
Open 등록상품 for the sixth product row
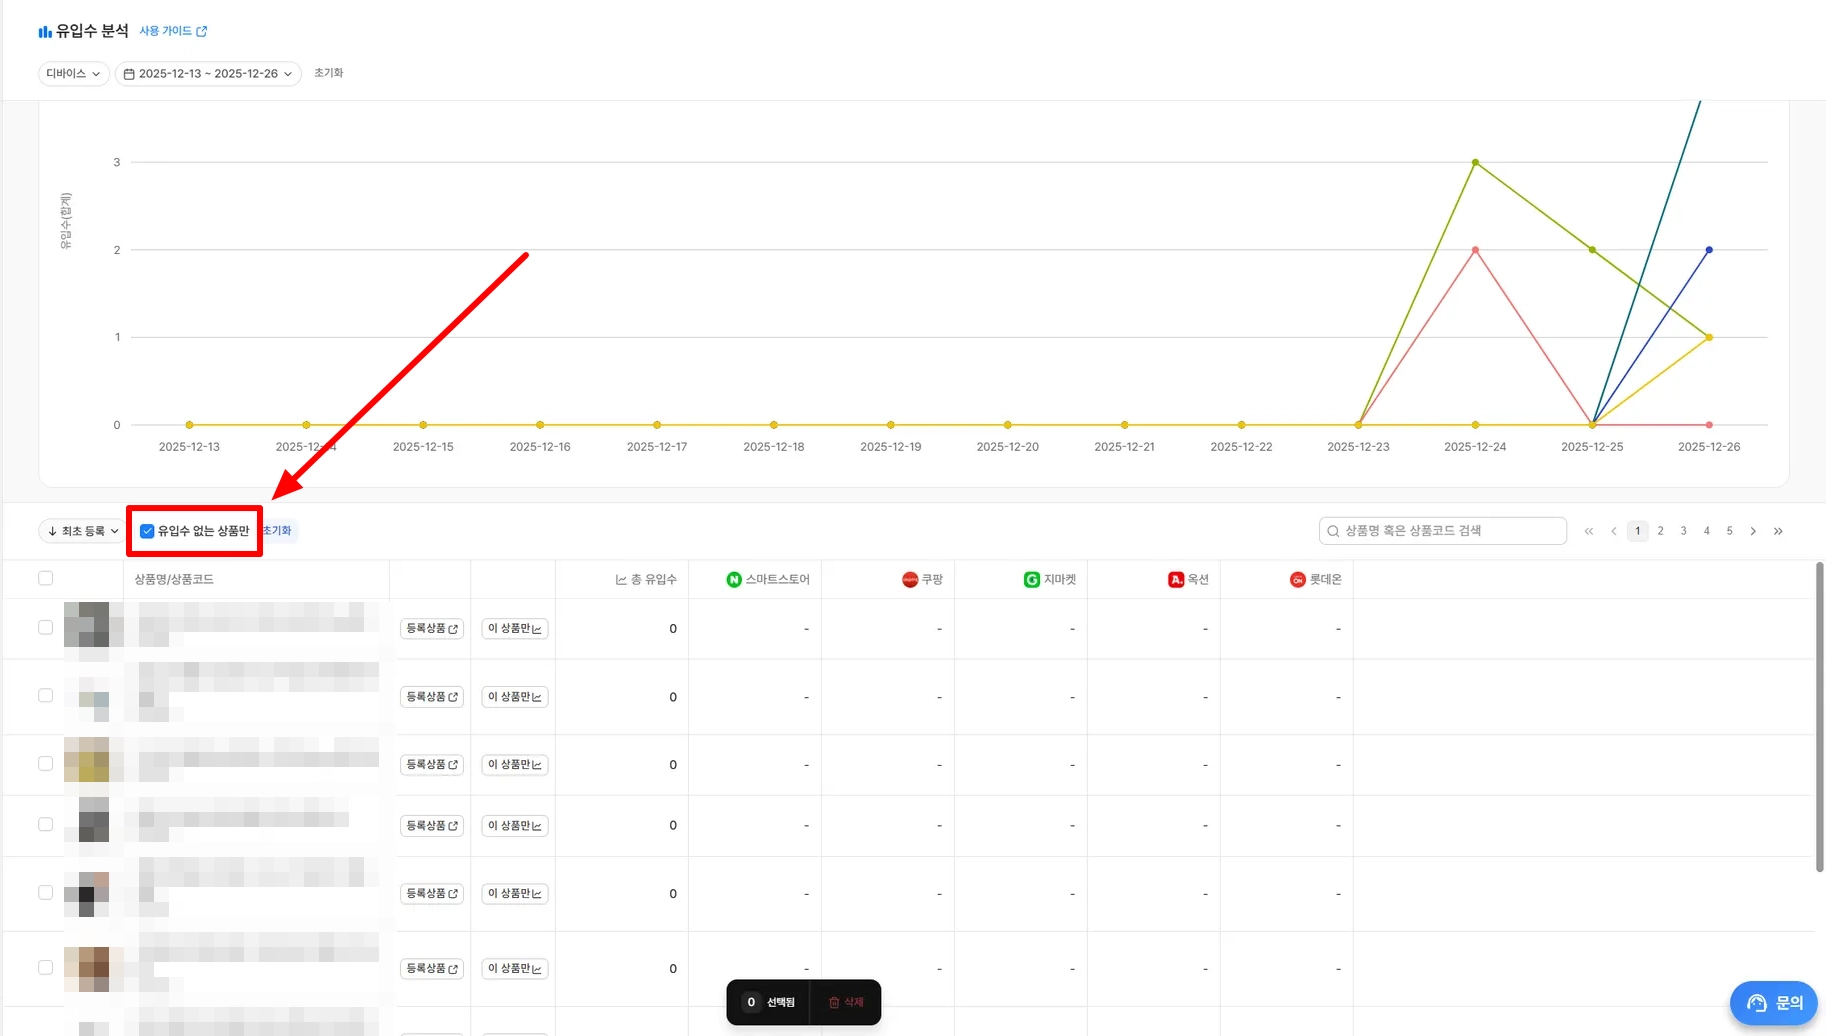[432, 968]
